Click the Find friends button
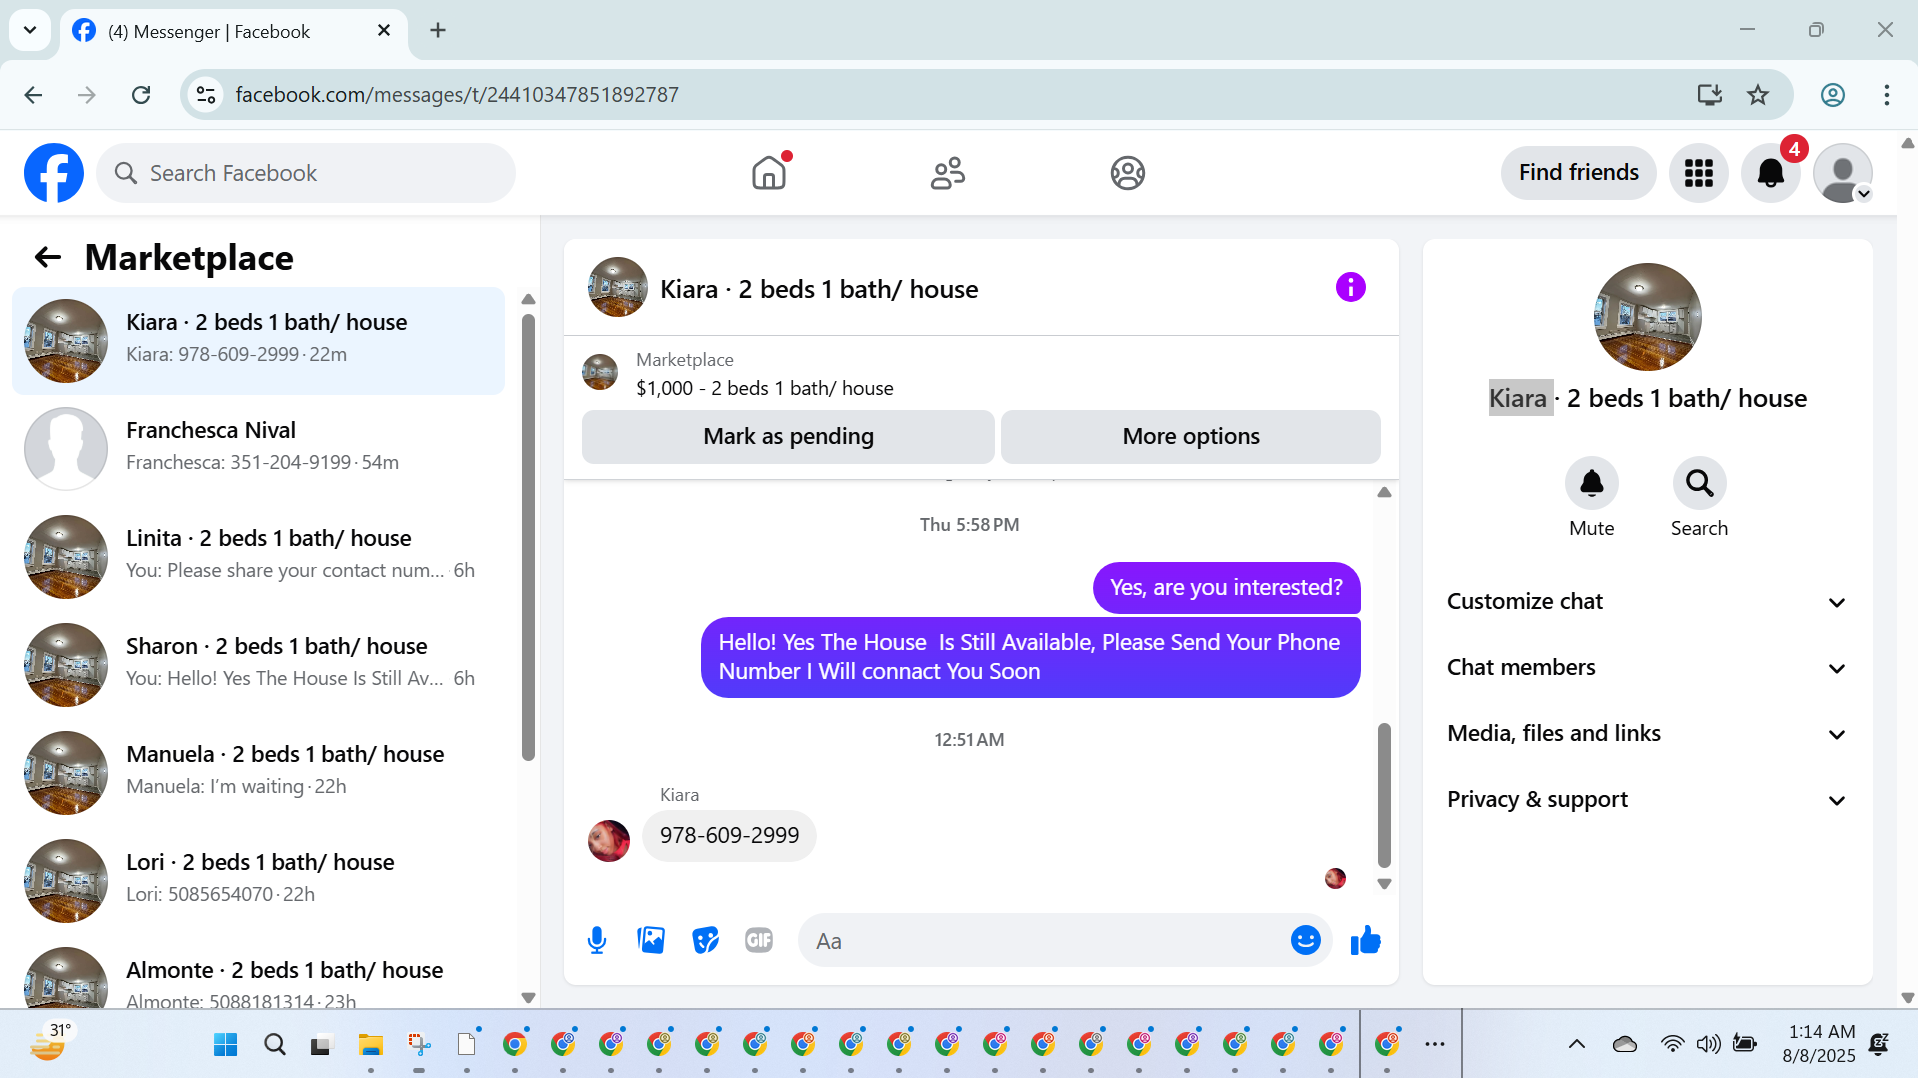The width and height of the screenshot is (1918, 1078). tap(1578, 173)
